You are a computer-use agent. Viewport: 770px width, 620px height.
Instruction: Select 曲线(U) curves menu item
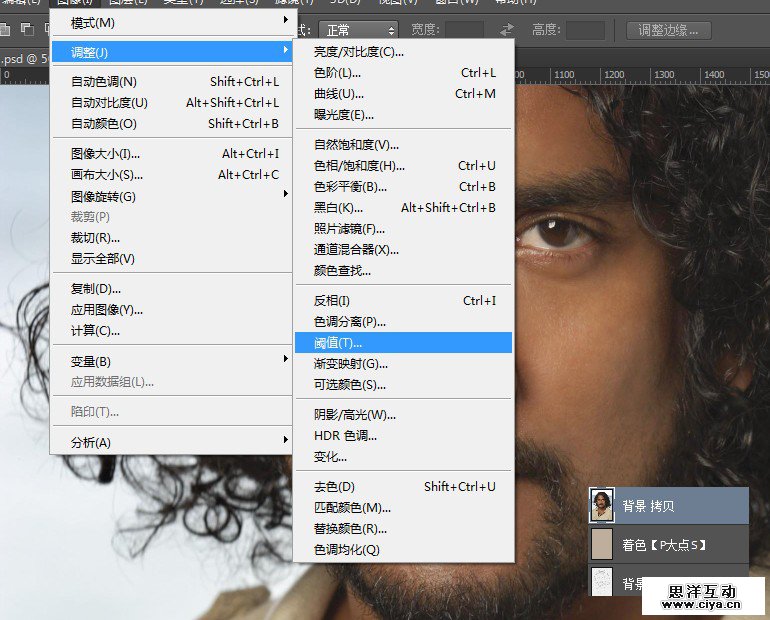[403, 94]
